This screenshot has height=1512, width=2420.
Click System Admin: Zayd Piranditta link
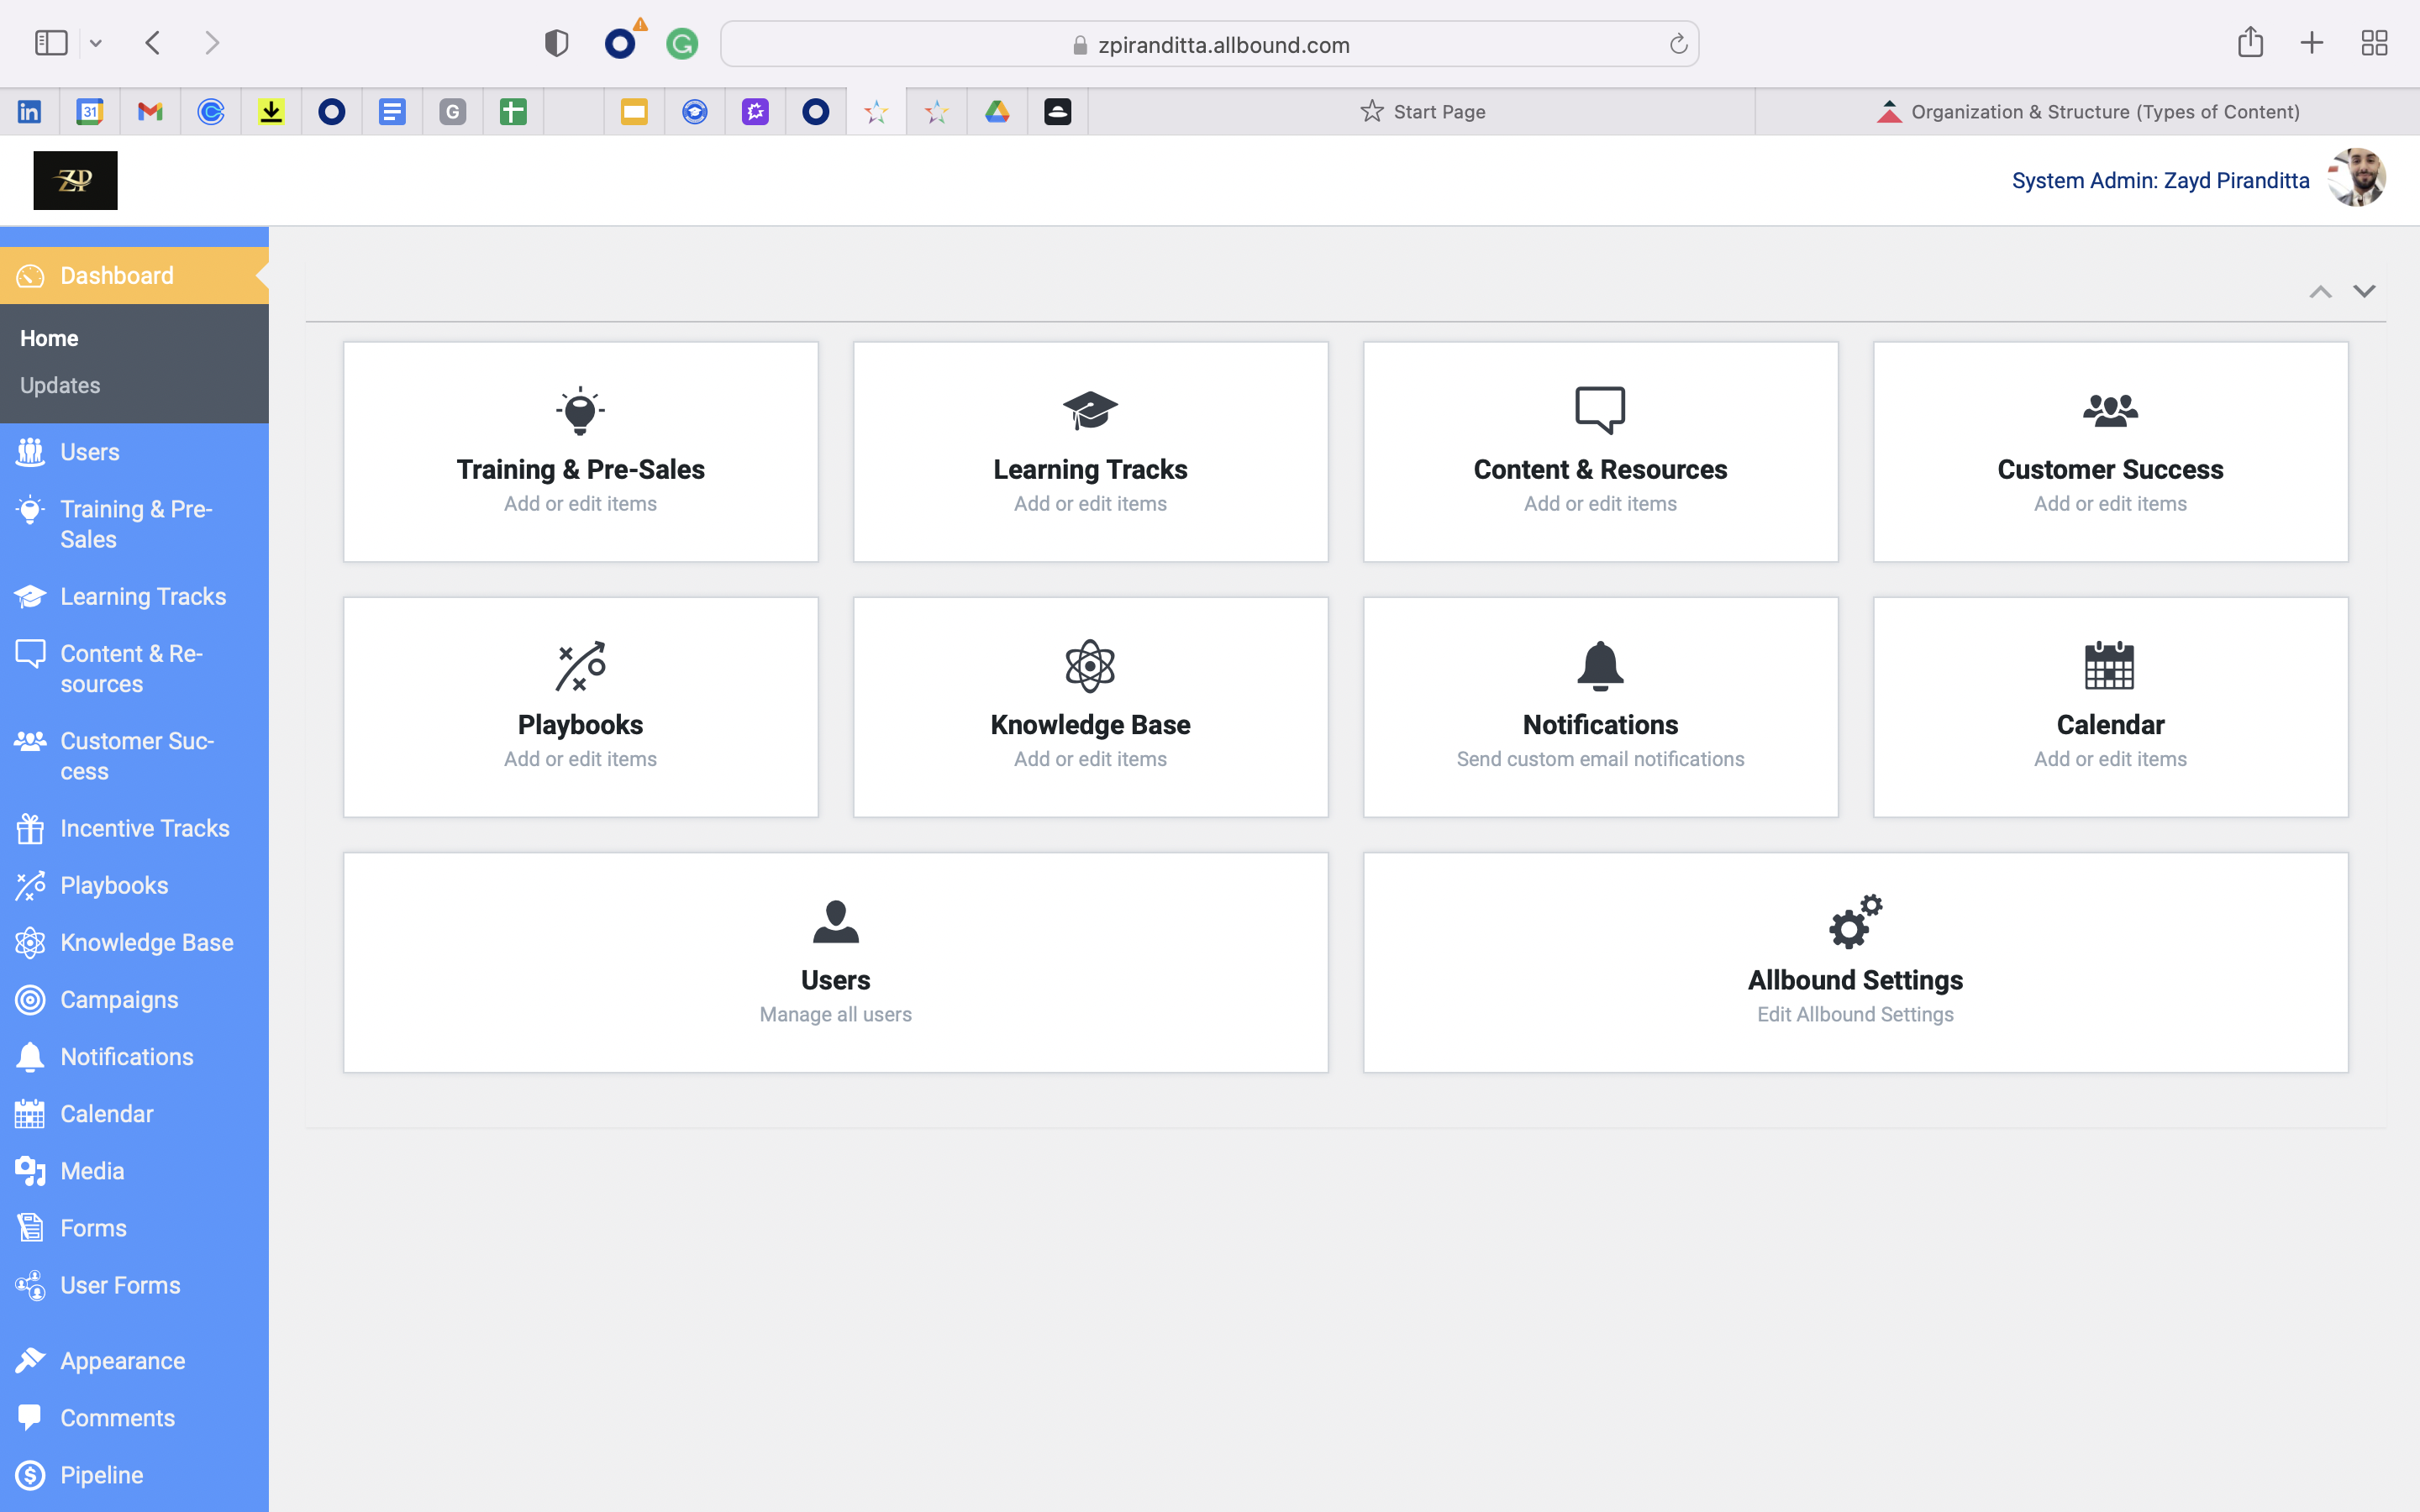2160,181
